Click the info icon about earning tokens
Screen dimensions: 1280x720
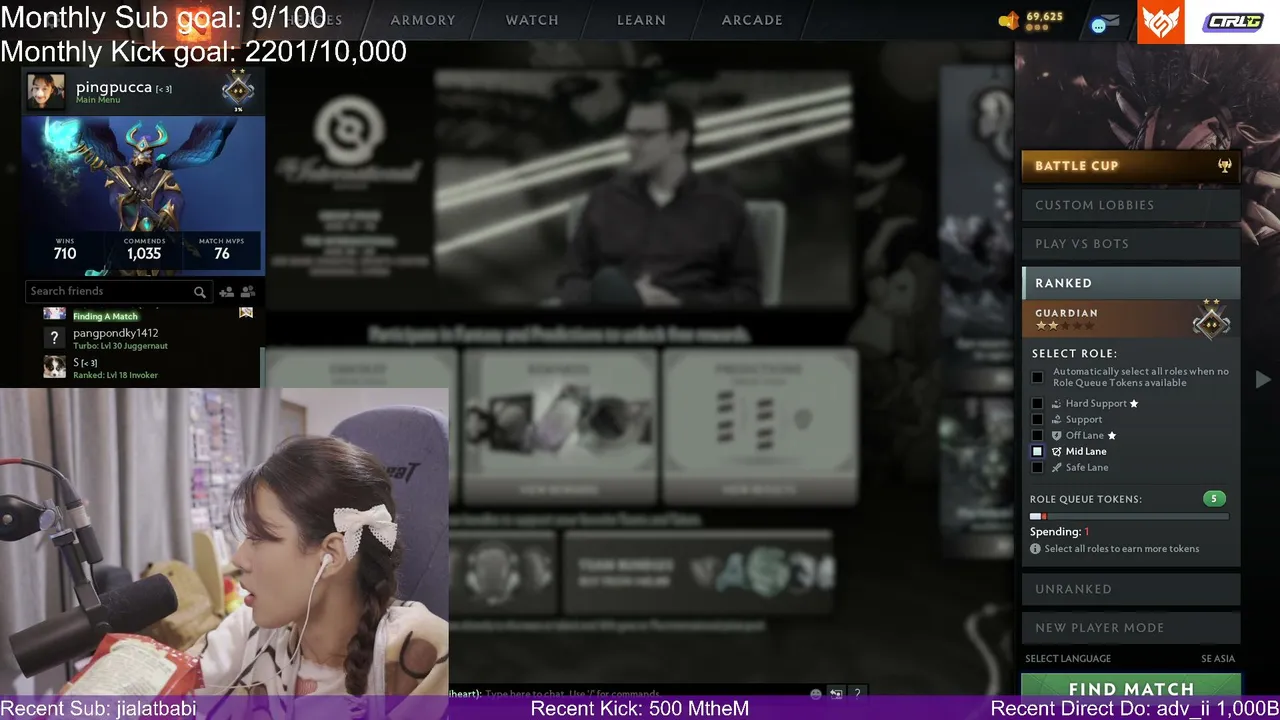tap(1035, 549)
